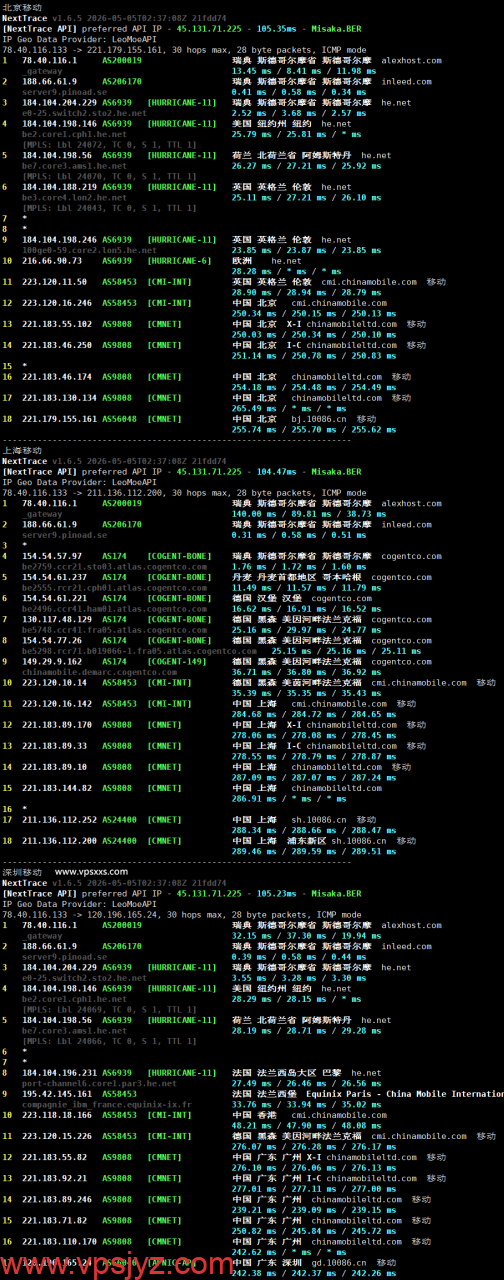504x1280 pixels.
Task: Click hop IP '223.120.16.246'
Action: (x=57, y=303)
